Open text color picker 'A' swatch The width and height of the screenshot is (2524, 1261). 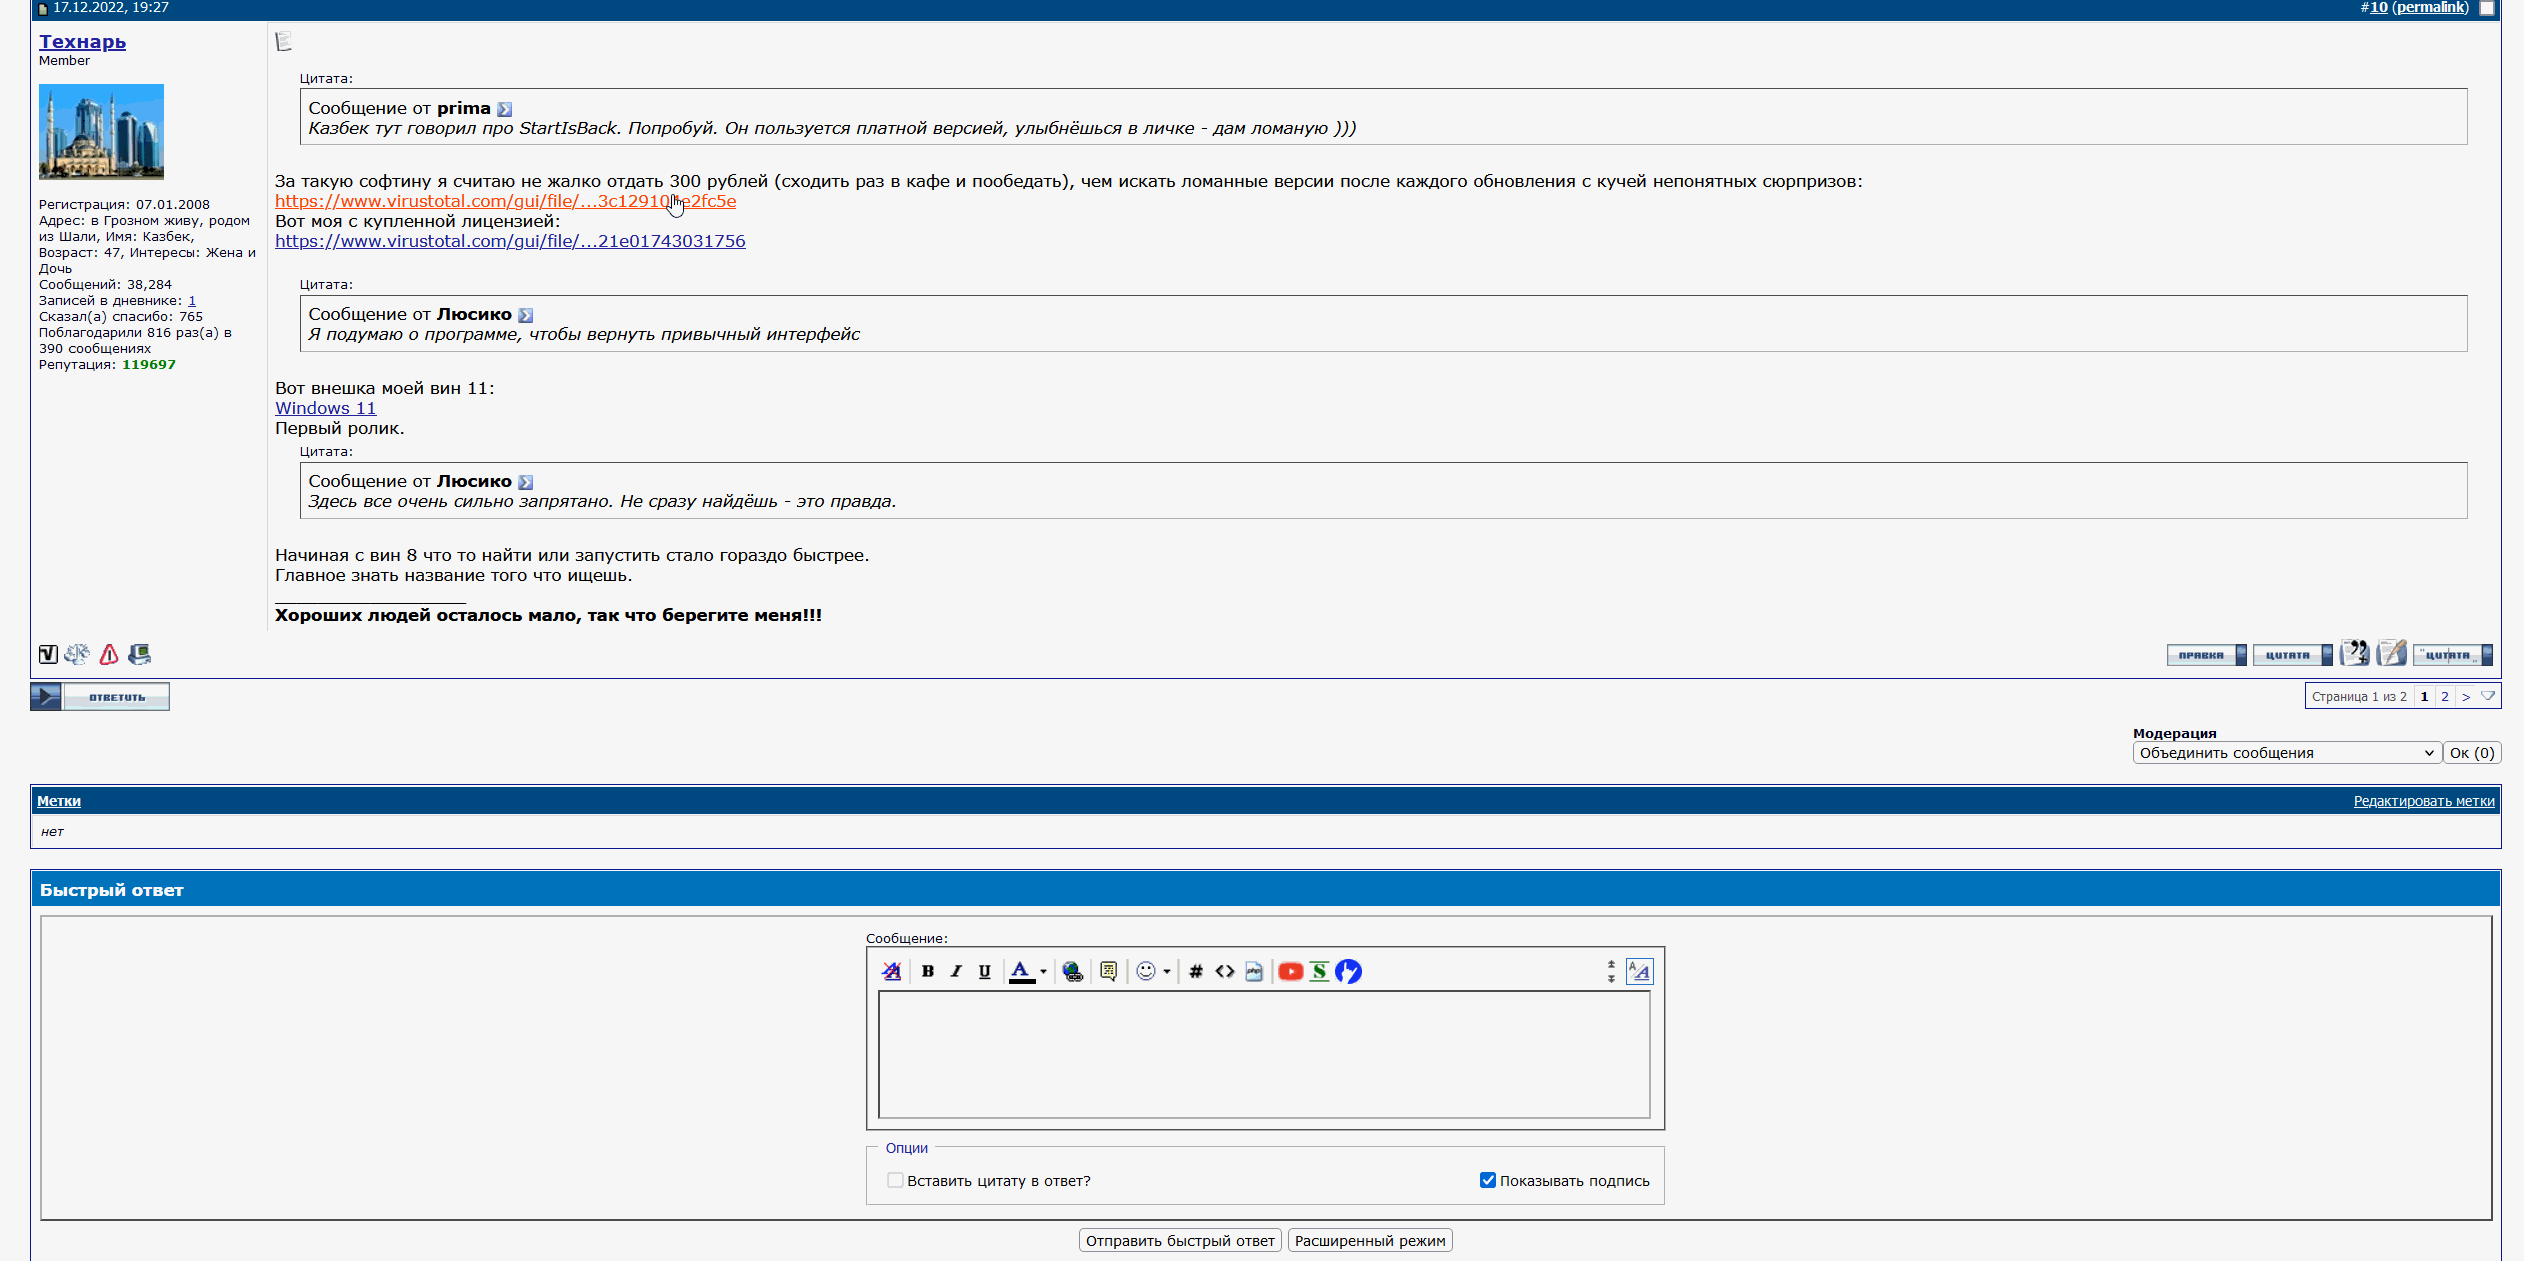pyautogui.click(x=1020, y=971)
